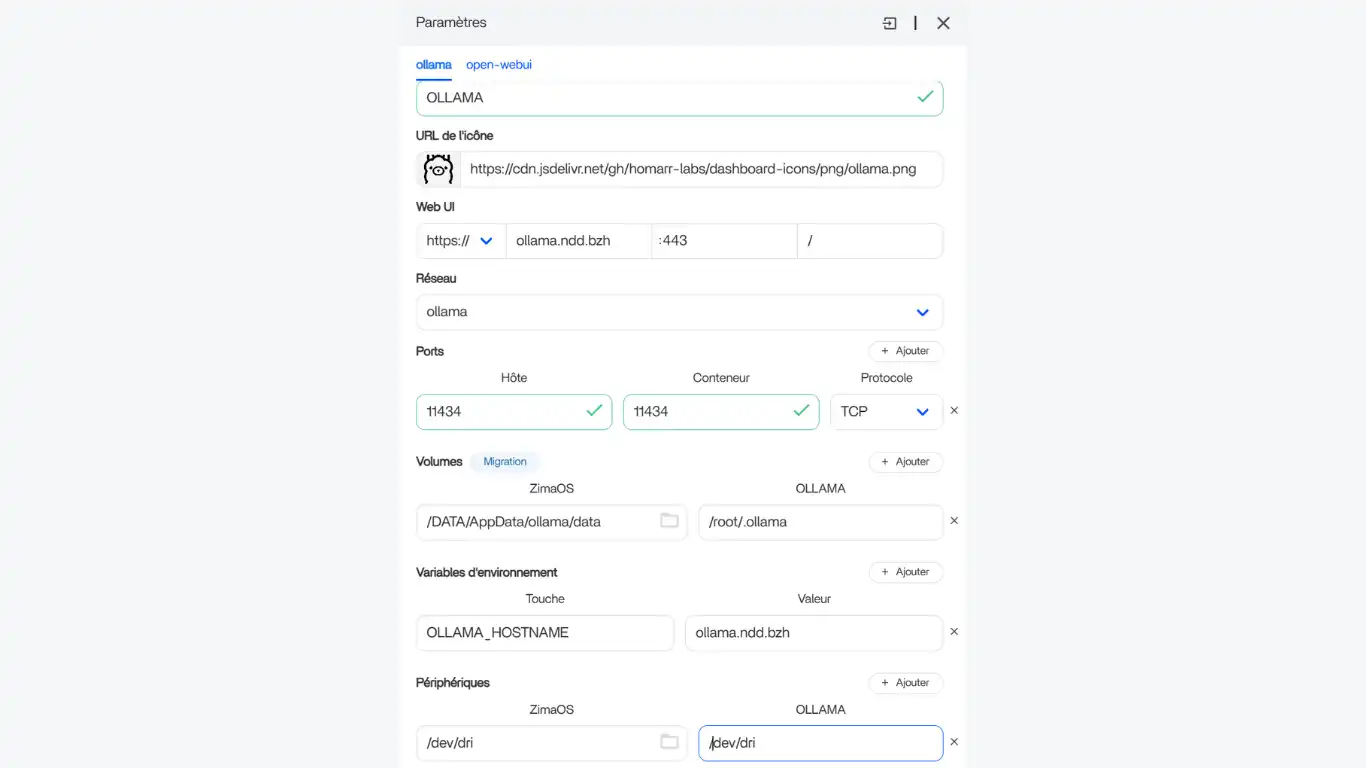
Task: Edit the Web UI path field
Action: (870, 241)
